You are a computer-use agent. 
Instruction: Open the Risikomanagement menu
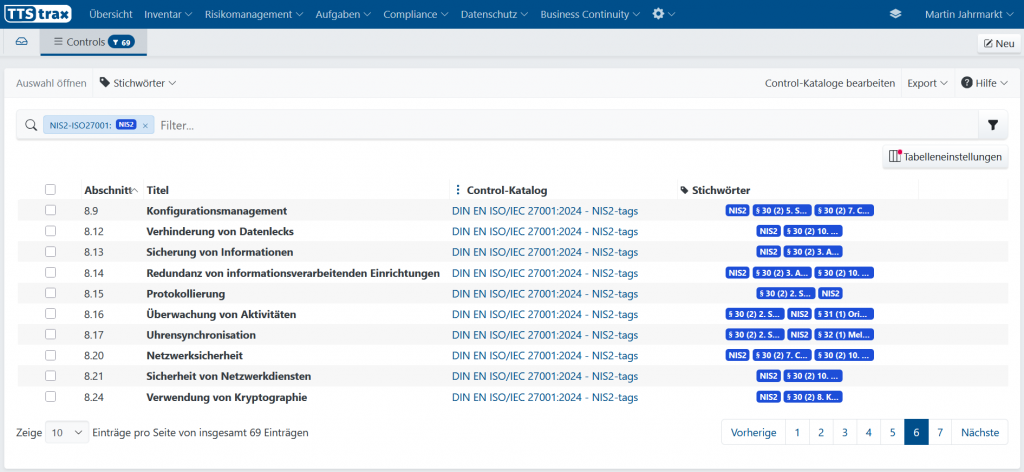tap(254, 14)
